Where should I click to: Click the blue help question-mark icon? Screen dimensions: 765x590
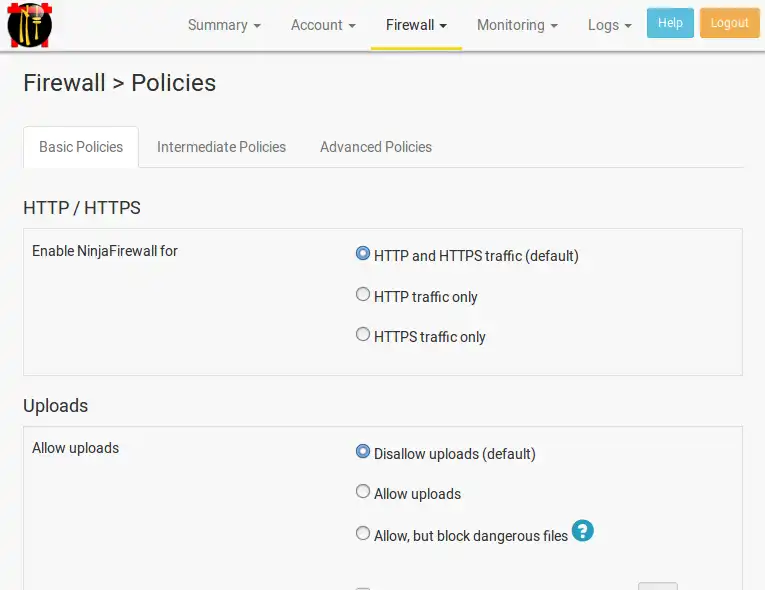pos(583,530)
